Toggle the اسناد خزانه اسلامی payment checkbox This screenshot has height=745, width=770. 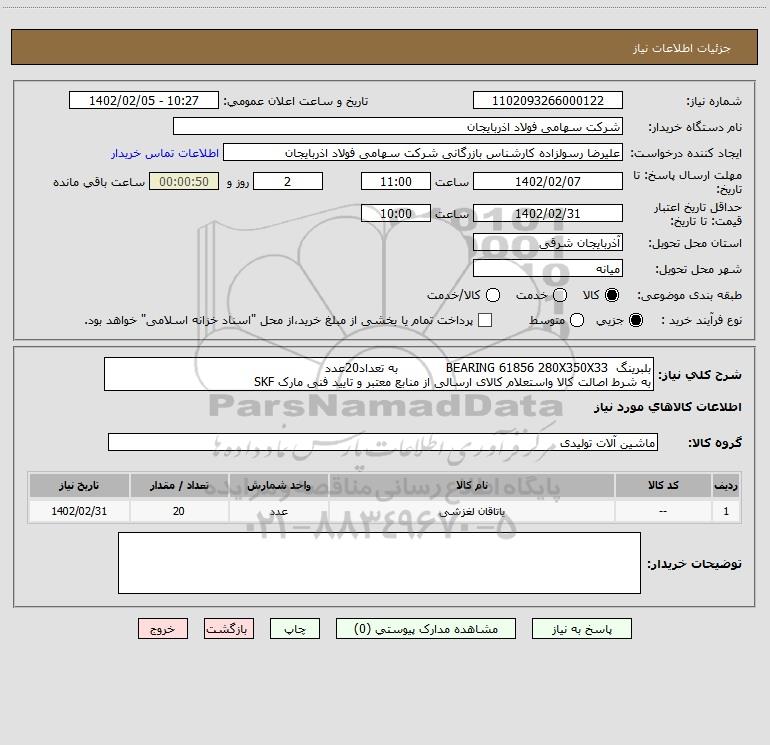(x=485, y=320)
